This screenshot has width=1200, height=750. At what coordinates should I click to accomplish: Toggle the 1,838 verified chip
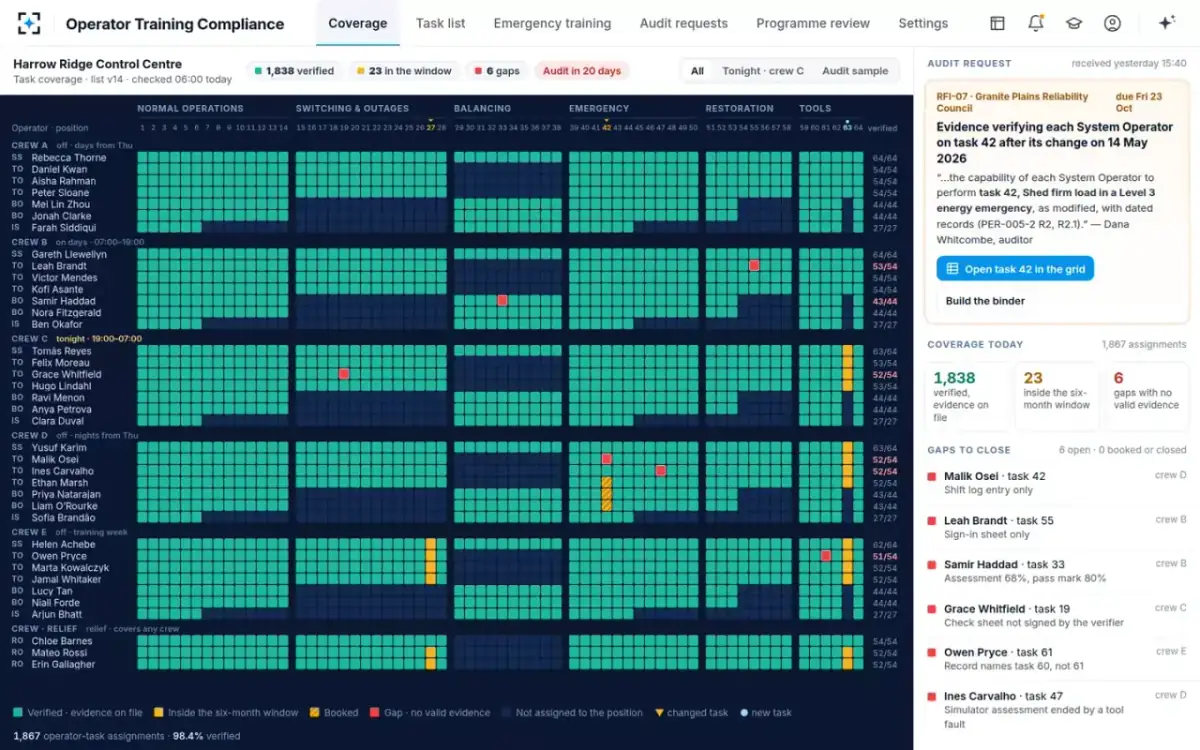(x=294, y=71)
